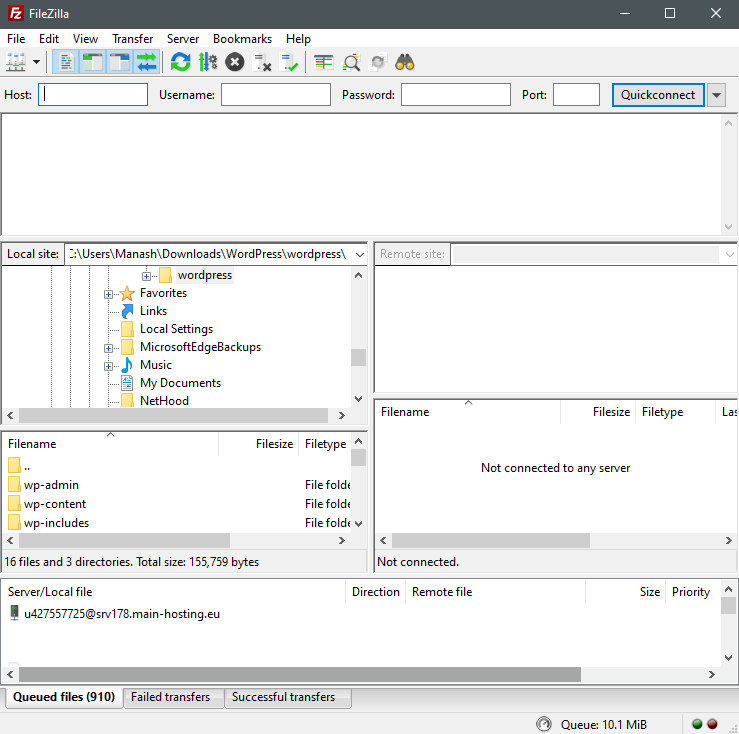The width and height of the screenshot is (739, 734).
Task: Focus the Host input field
Action: click(x=93, y=95)
